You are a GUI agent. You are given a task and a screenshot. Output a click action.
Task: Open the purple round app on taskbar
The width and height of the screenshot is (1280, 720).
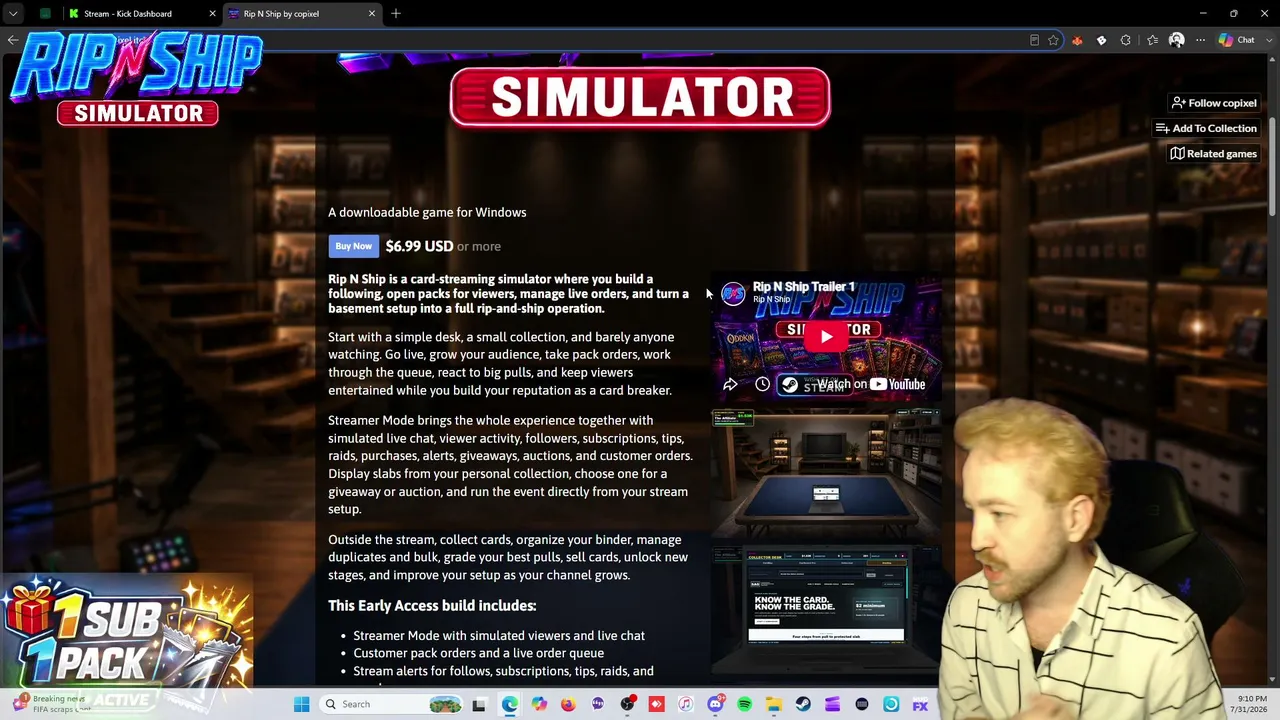pos(598,704)
